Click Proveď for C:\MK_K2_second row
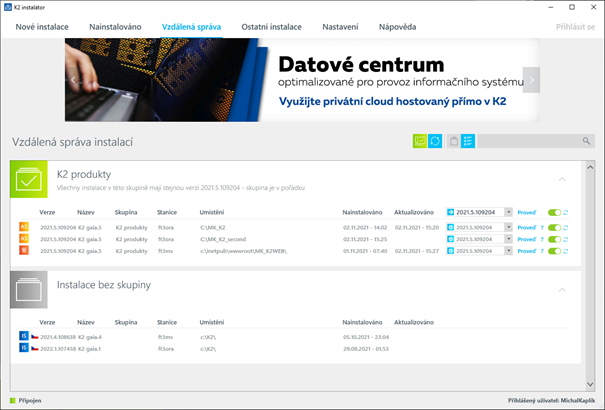Viewport: 605px width, 410px height. (527, 240)
